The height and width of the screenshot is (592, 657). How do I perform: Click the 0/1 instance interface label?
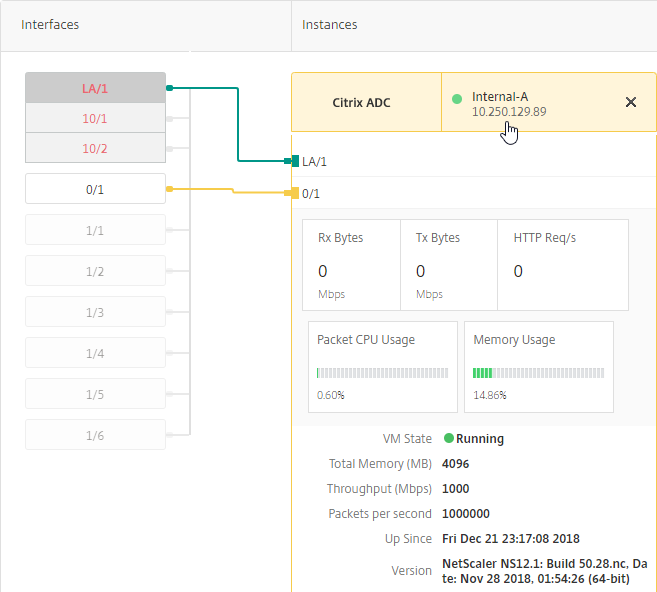(311, 194)
